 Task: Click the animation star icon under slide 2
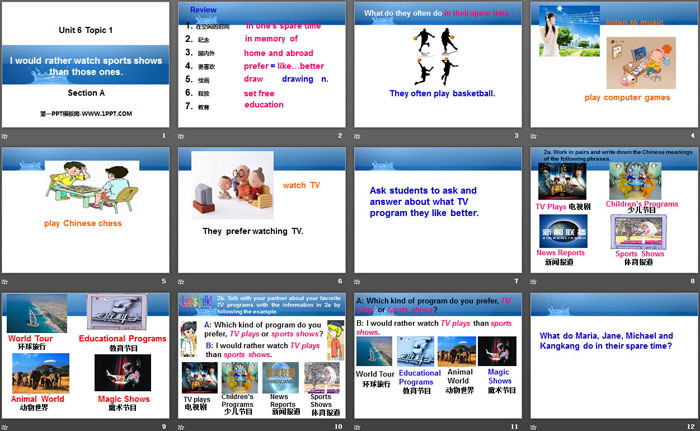pos(181,136)
